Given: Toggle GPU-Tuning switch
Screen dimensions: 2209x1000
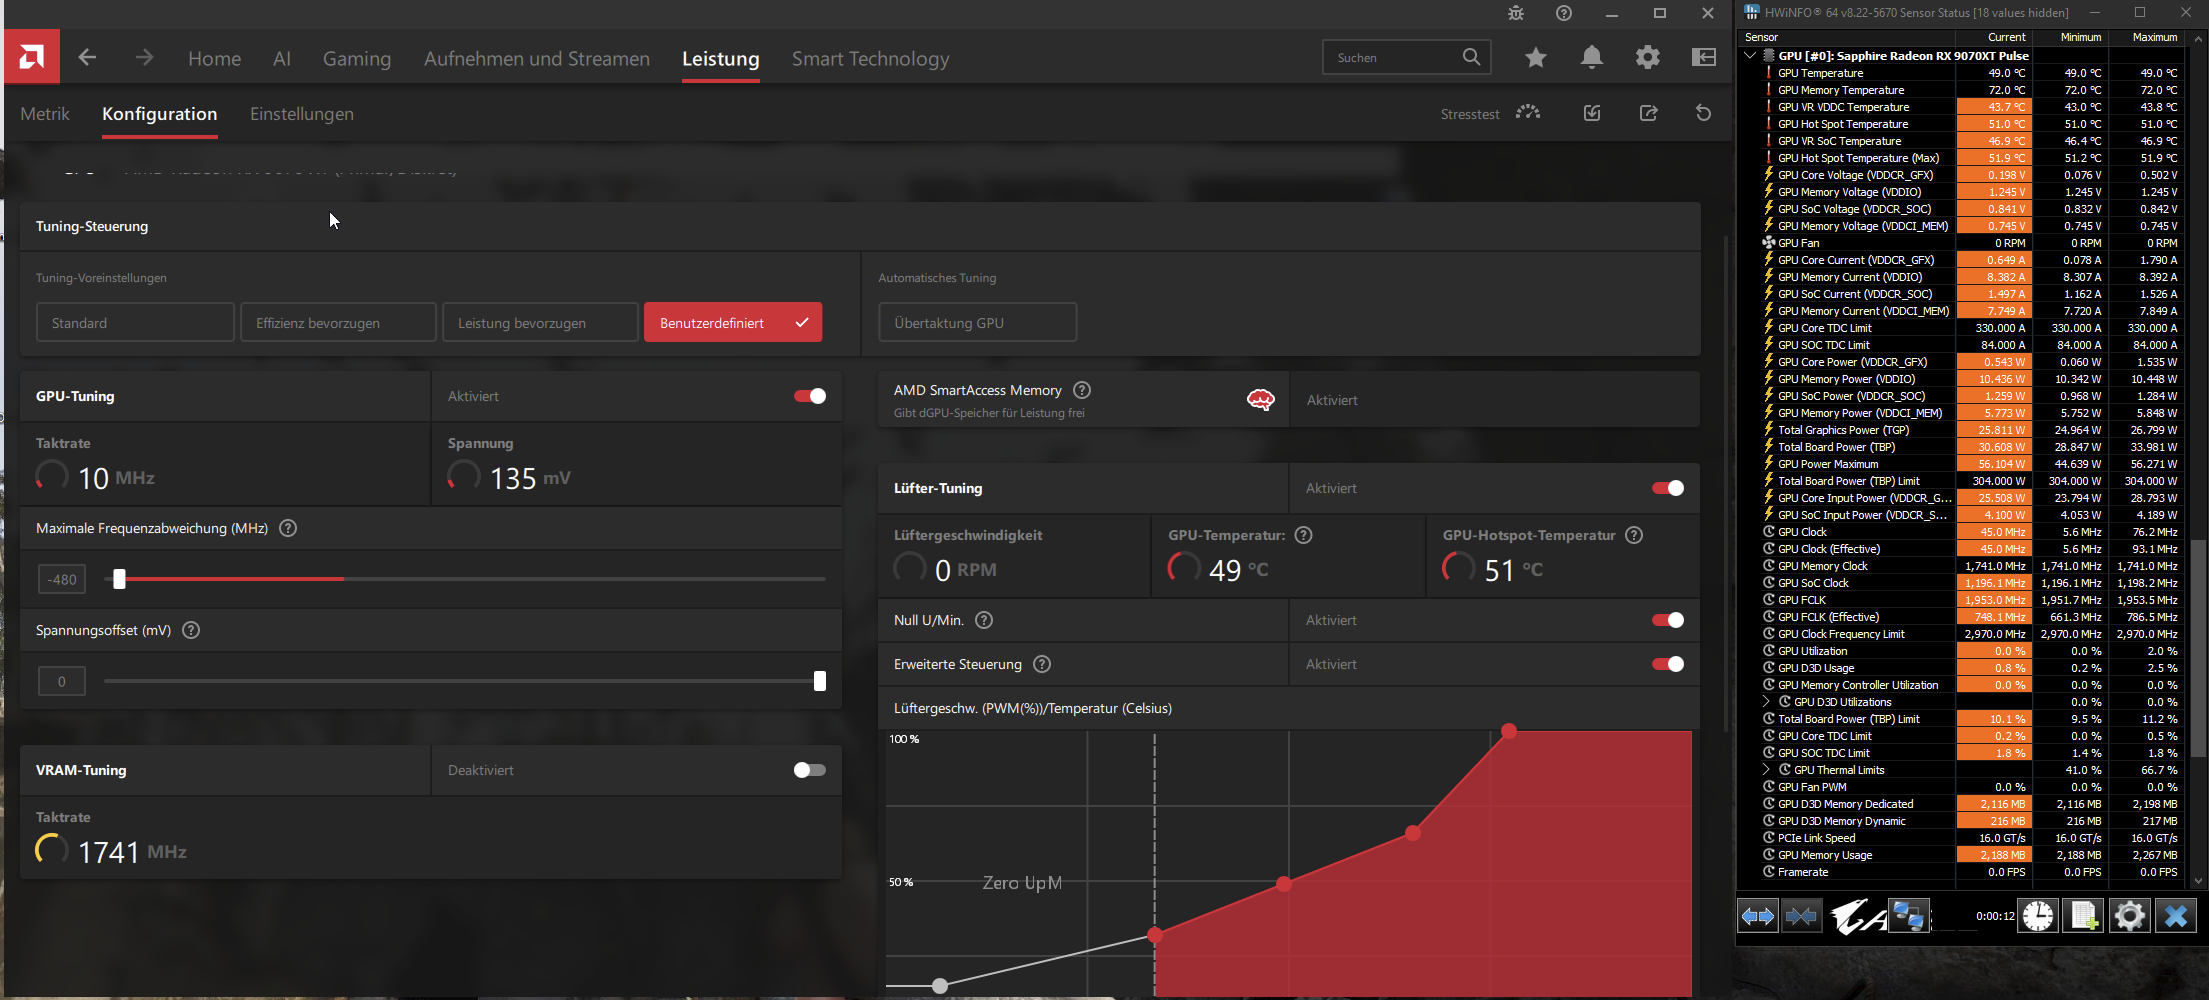Looking at the screenshot, I should tap(810, 396).
